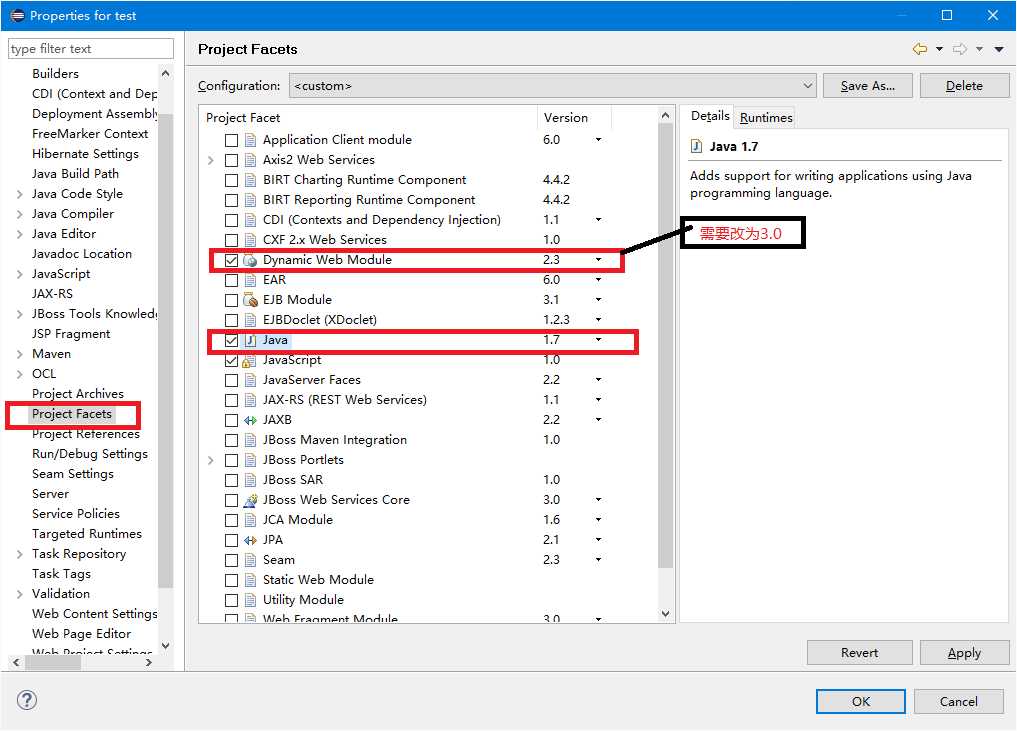Click the JBoss SAR page icon
This screenshot has height=731, width=1017.
point(250,481)
